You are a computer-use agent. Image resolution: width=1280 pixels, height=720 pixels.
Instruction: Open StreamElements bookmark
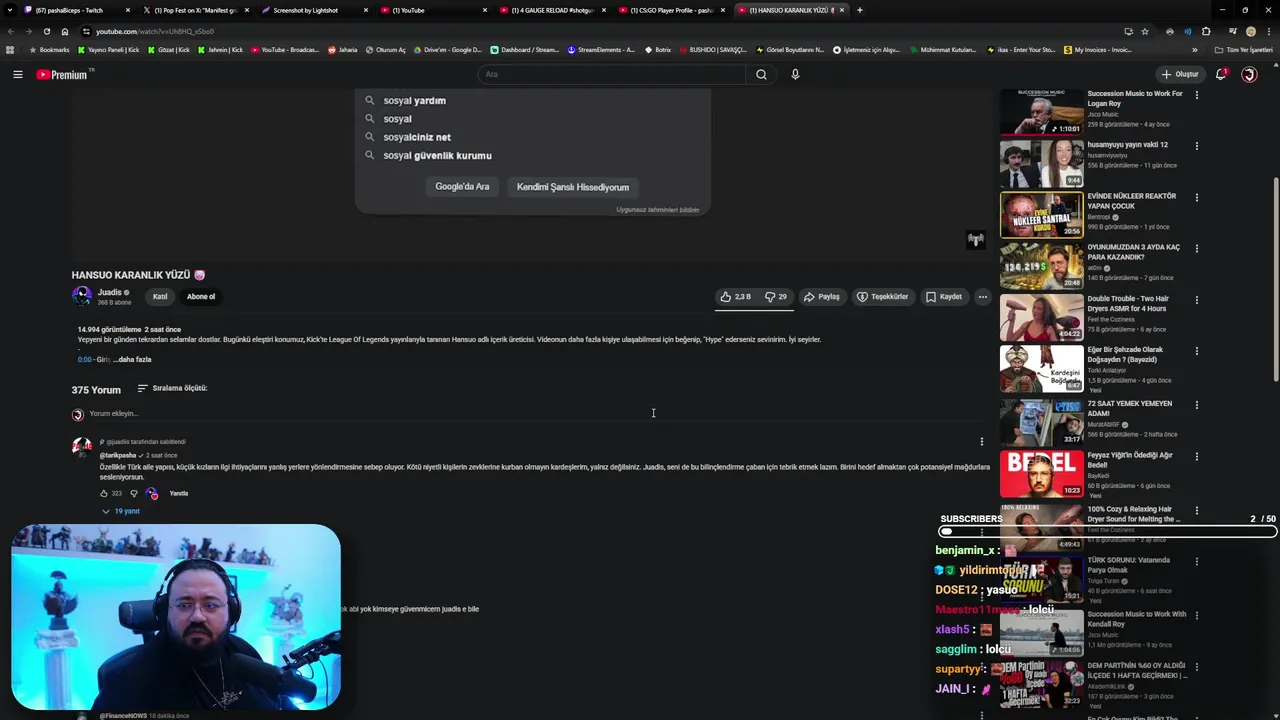tap(601, 50)
